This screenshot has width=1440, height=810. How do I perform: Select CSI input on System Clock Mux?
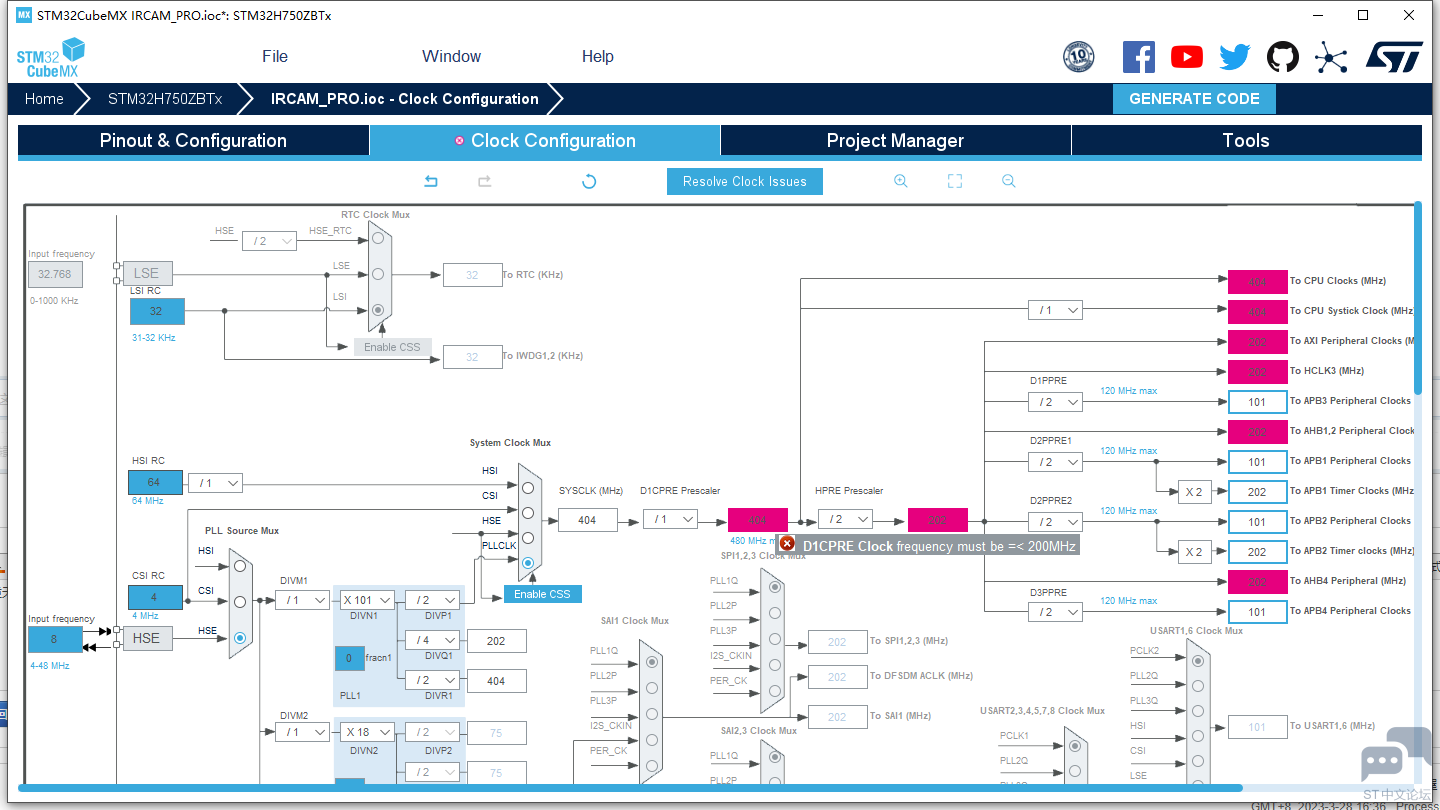[x=527, y=512]
